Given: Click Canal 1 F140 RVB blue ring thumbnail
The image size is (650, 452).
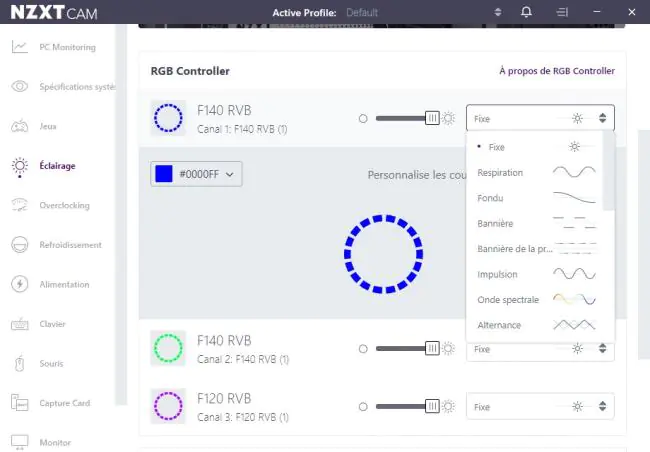Looking at the screenshot, I should 168,118.
